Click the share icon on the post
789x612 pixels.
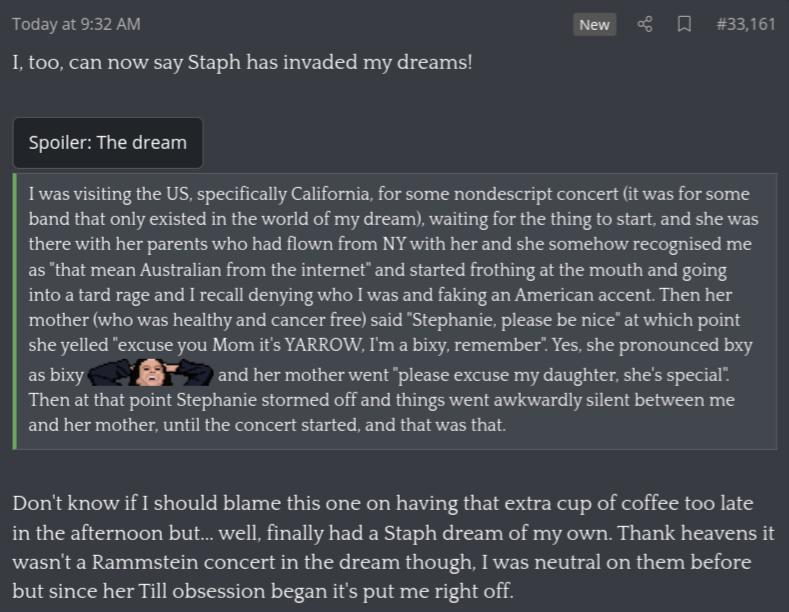tap(645, 24)
